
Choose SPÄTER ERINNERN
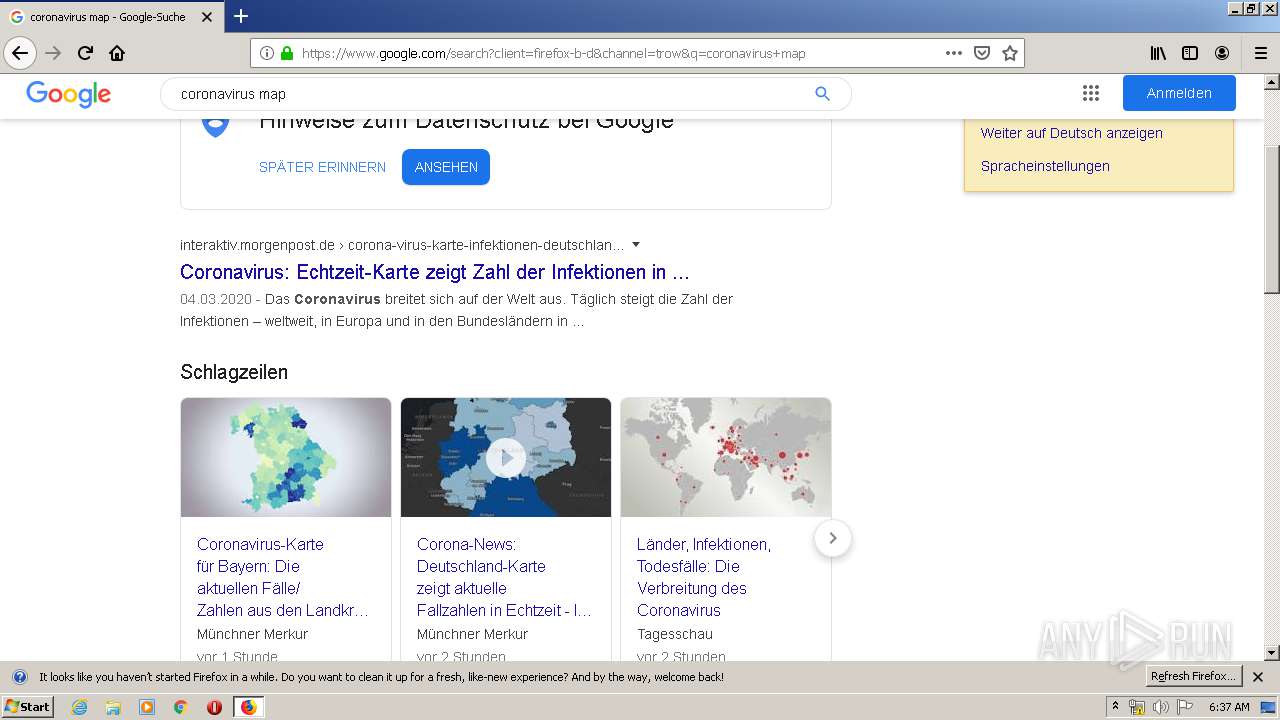322,167
